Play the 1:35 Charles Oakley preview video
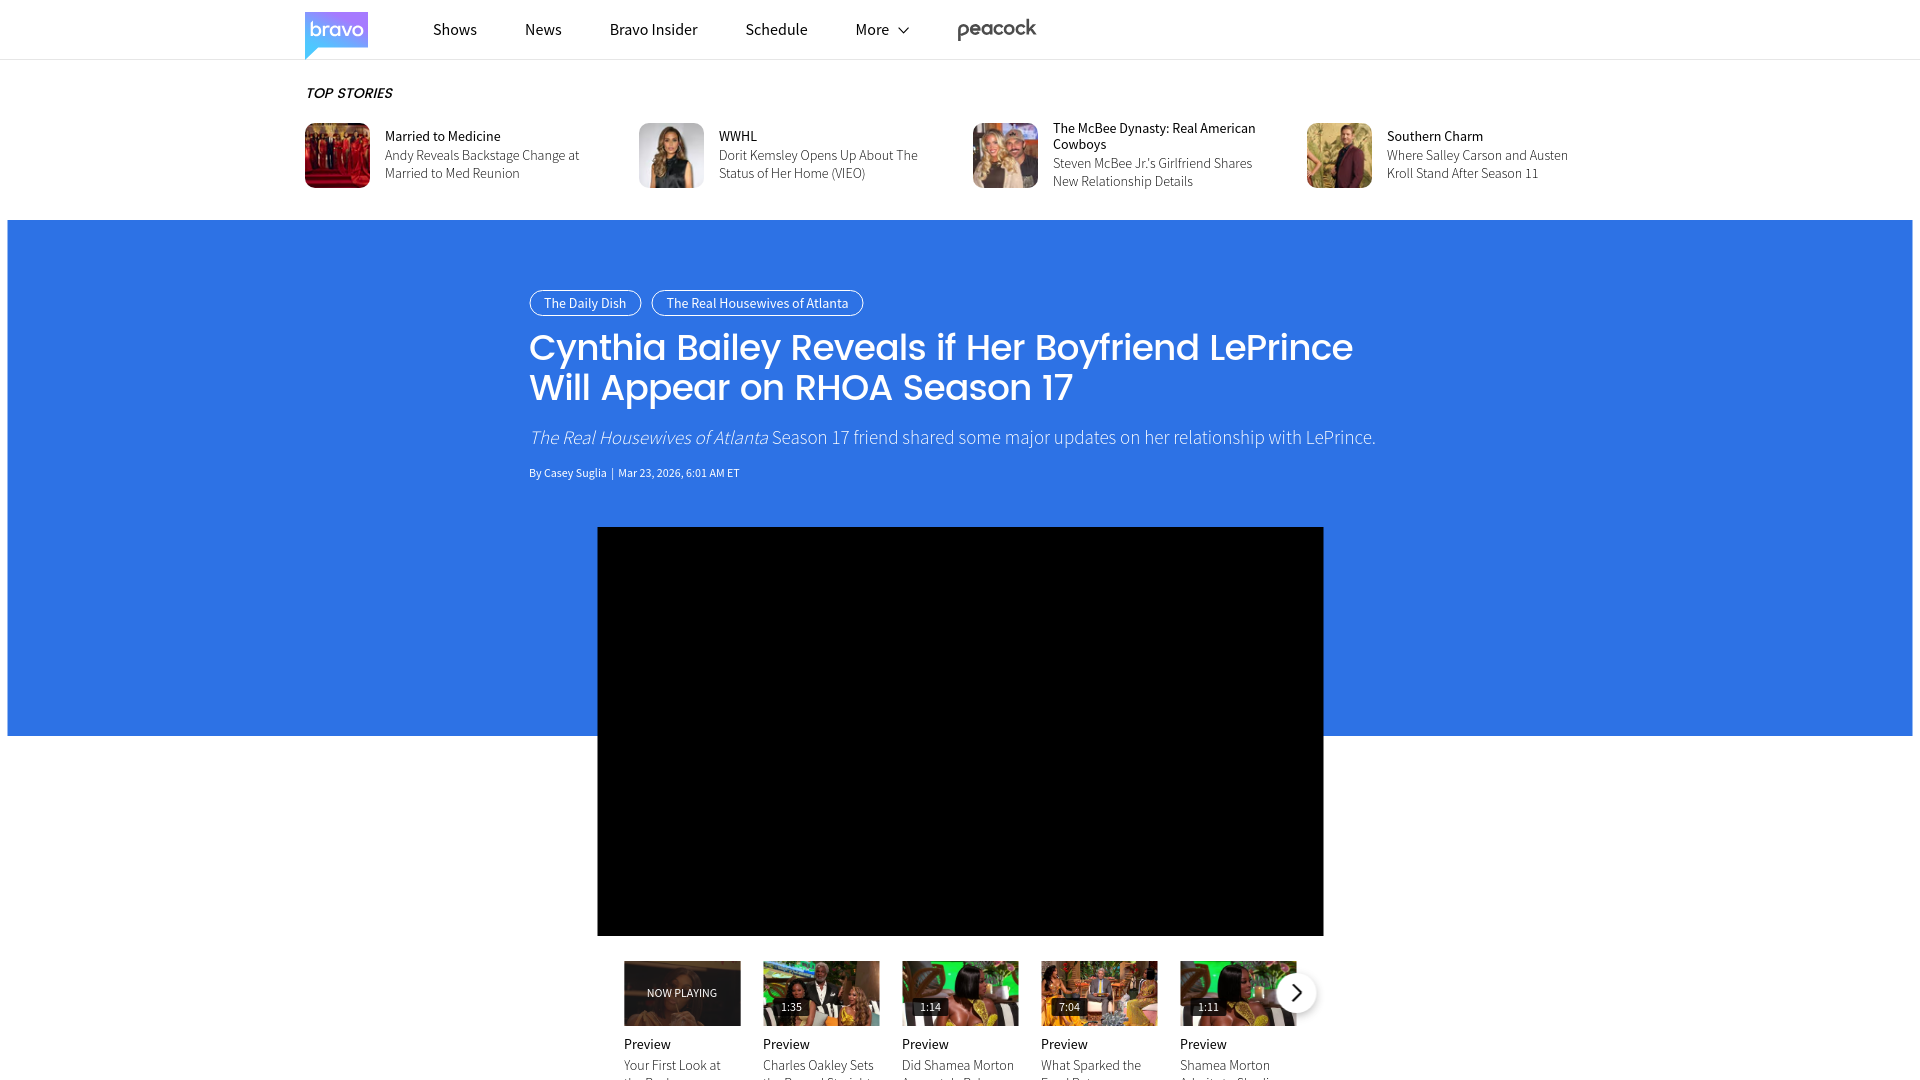 pos(821,993)
